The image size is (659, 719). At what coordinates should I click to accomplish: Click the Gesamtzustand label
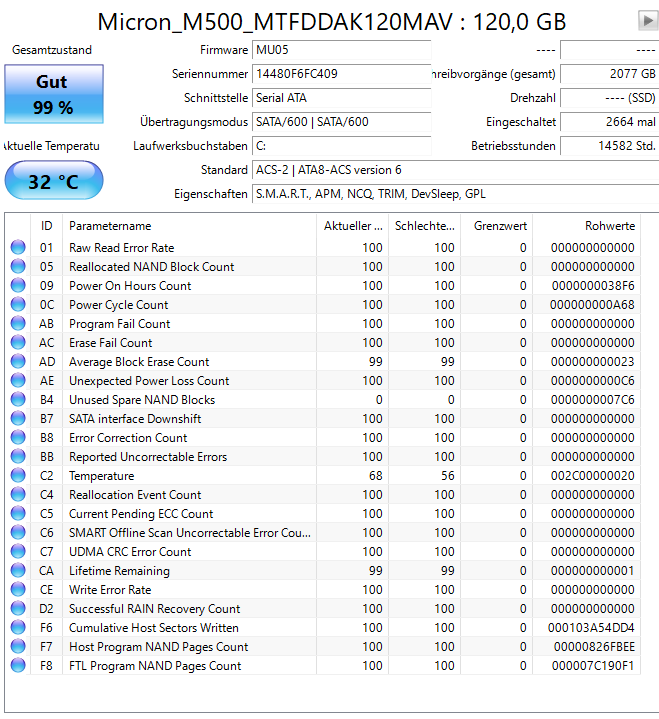point(52,50)
